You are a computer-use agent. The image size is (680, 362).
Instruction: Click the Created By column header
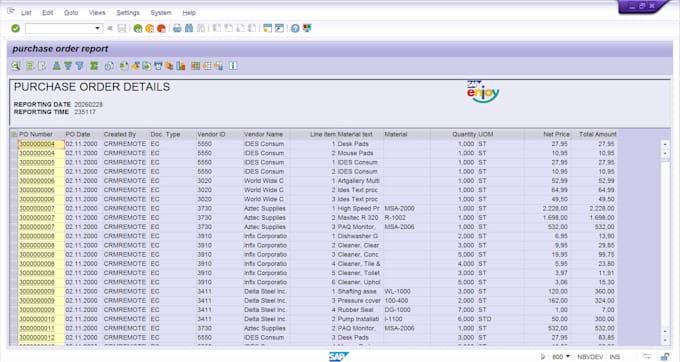coord(125,134)
